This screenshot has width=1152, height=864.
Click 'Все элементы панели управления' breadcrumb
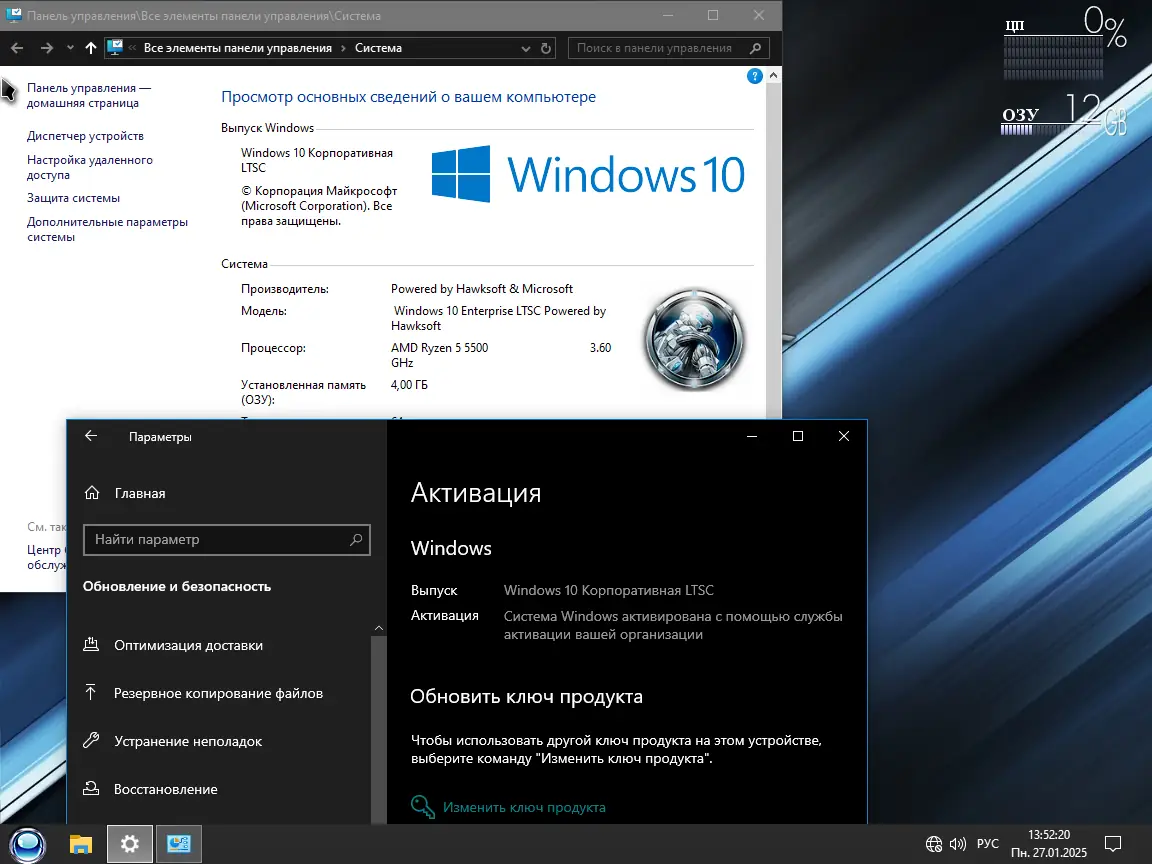[x=237, y=48]
